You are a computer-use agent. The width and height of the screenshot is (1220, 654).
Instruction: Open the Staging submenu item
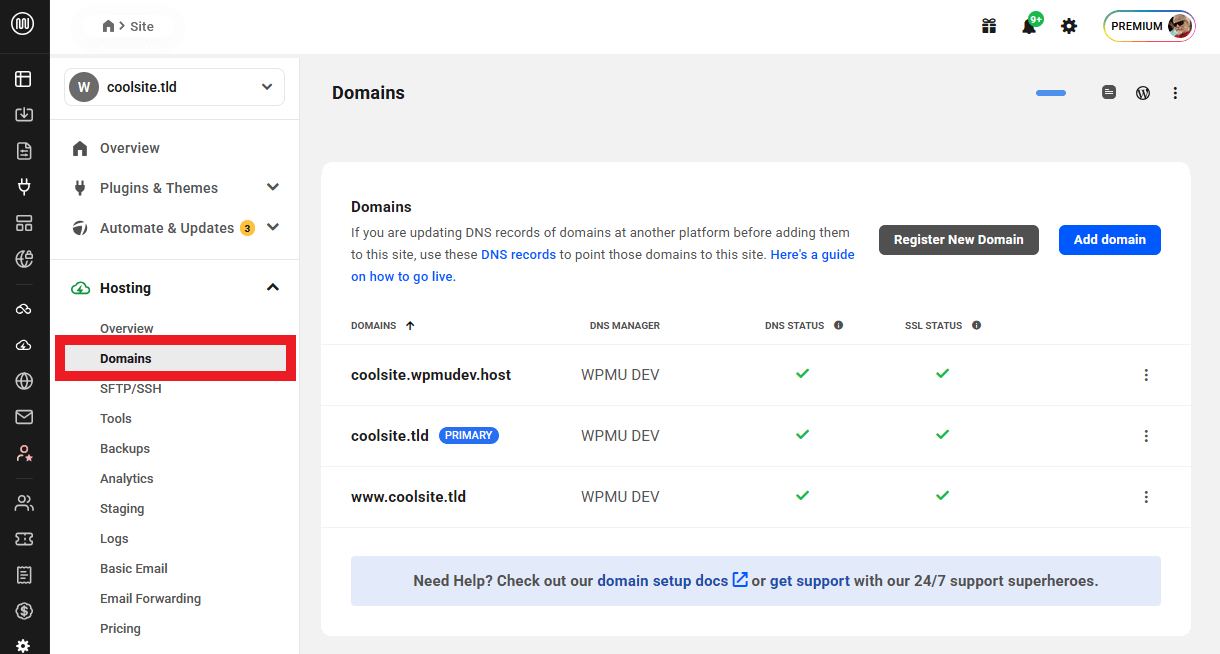click(122, 508)
